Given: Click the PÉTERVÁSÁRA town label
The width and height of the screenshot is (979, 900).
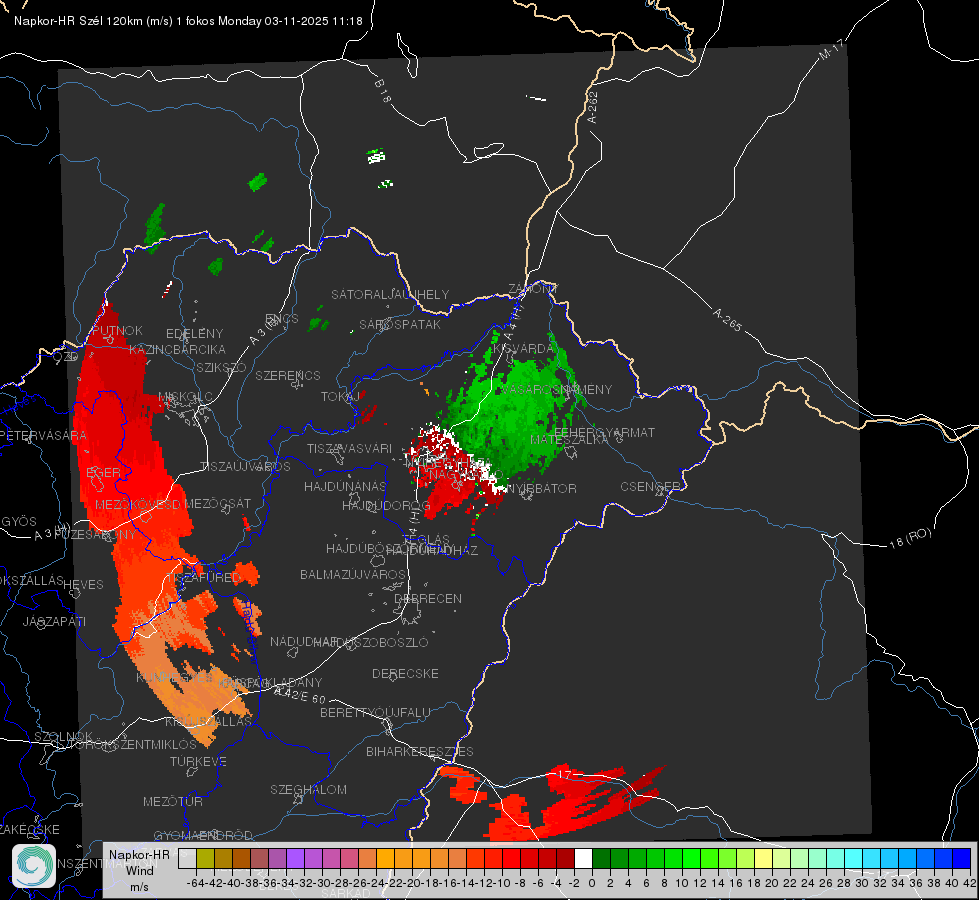Looking at the screenshot, I should [43, 435].
